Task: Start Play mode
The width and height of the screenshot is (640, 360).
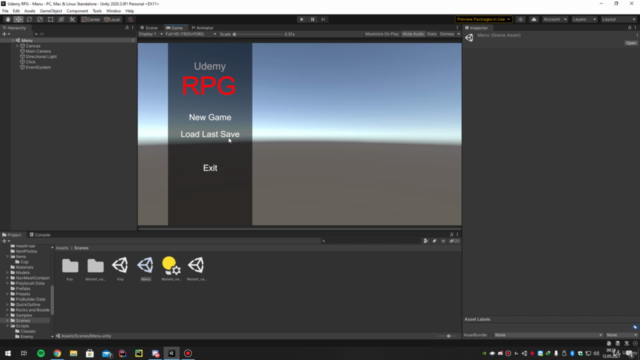Action: coord(302,19)
